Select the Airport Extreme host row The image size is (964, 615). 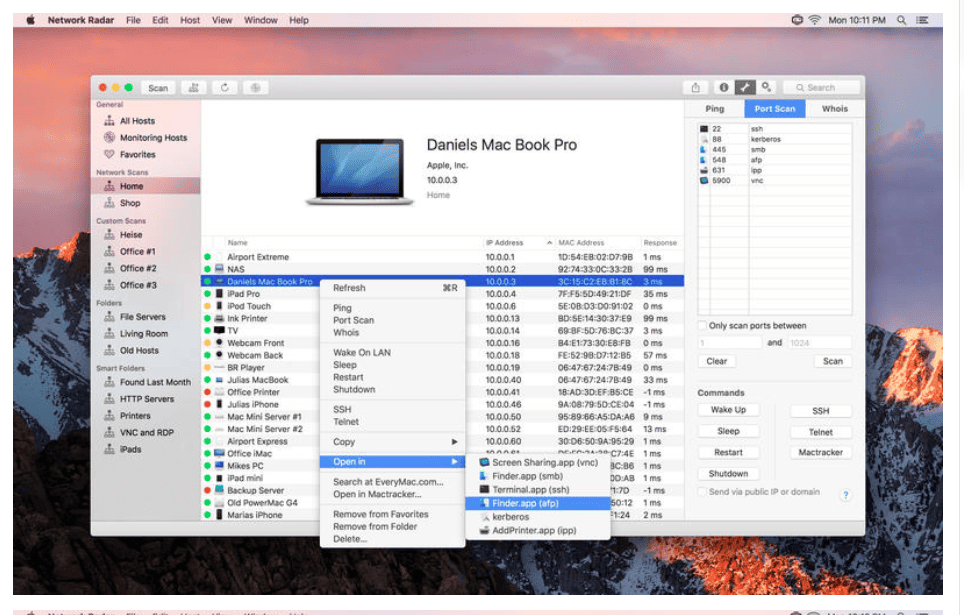click(x=442, y=257)
